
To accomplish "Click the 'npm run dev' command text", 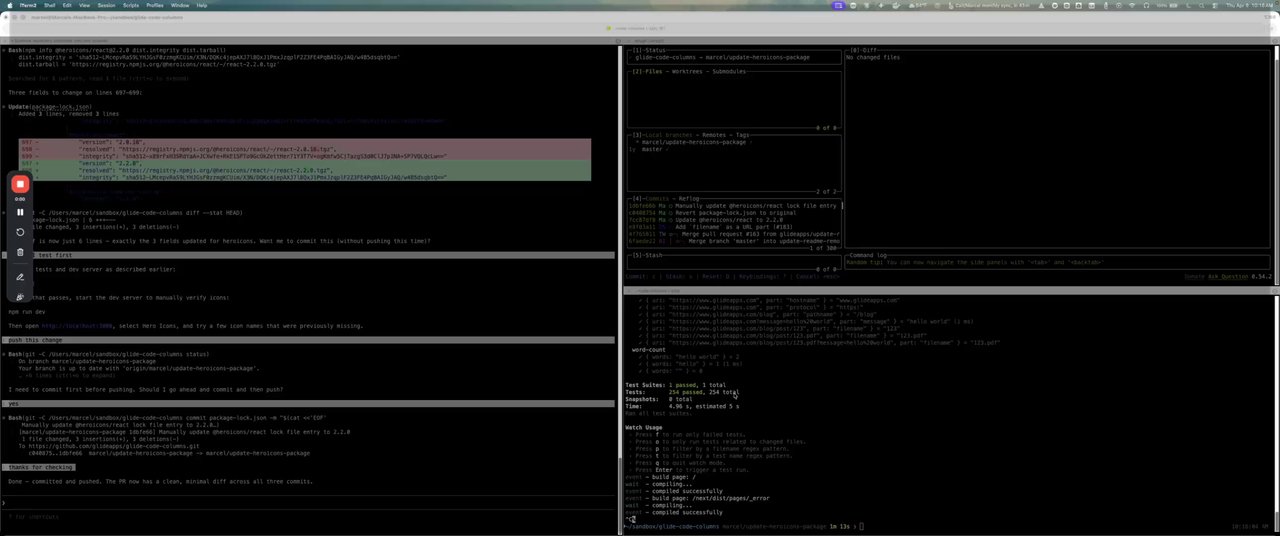I will coord(28,312).
